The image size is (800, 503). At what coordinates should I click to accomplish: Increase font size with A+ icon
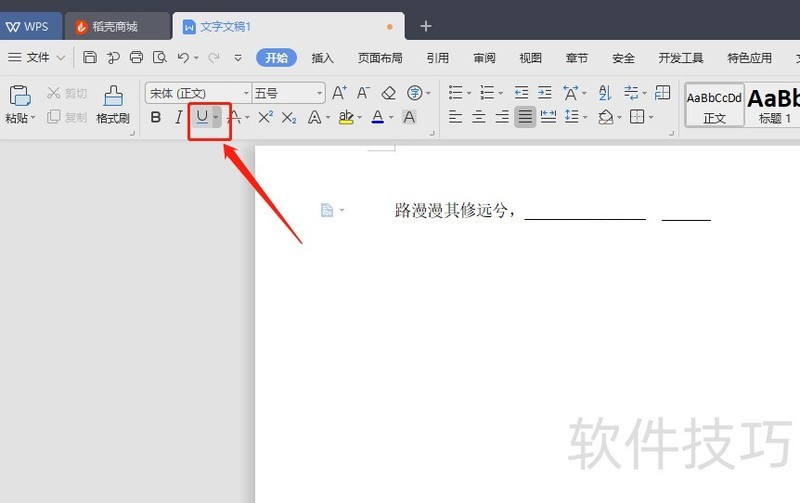339,93
